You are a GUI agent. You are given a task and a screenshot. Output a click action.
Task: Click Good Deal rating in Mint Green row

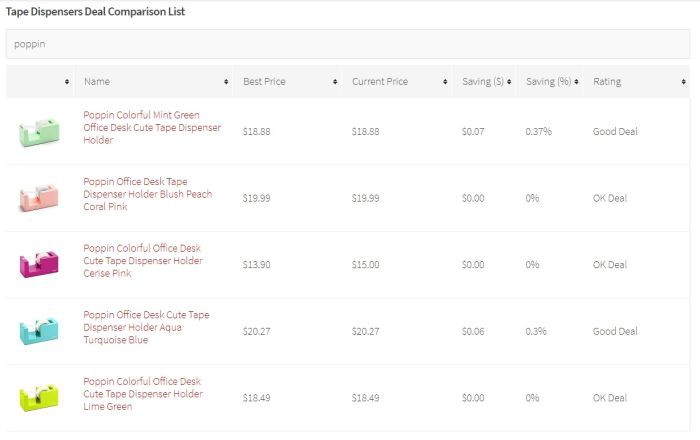615,132
